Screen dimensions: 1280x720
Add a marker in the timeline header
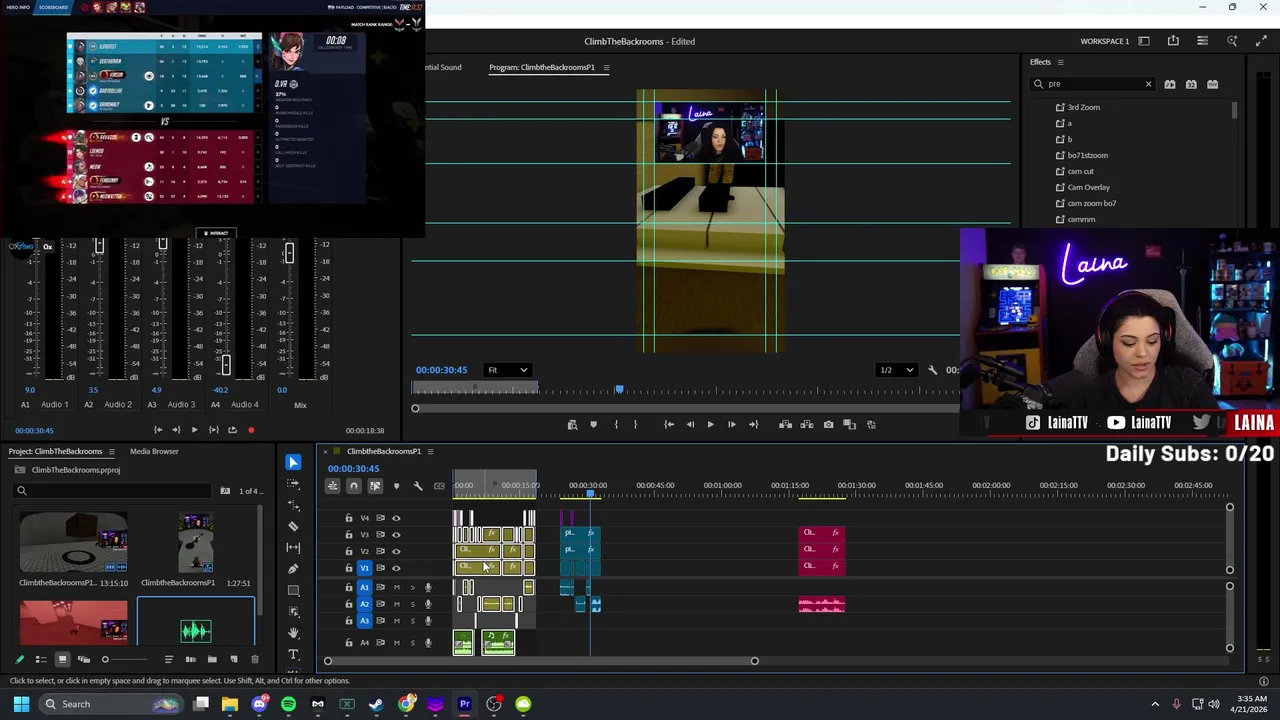click(396, 486)
